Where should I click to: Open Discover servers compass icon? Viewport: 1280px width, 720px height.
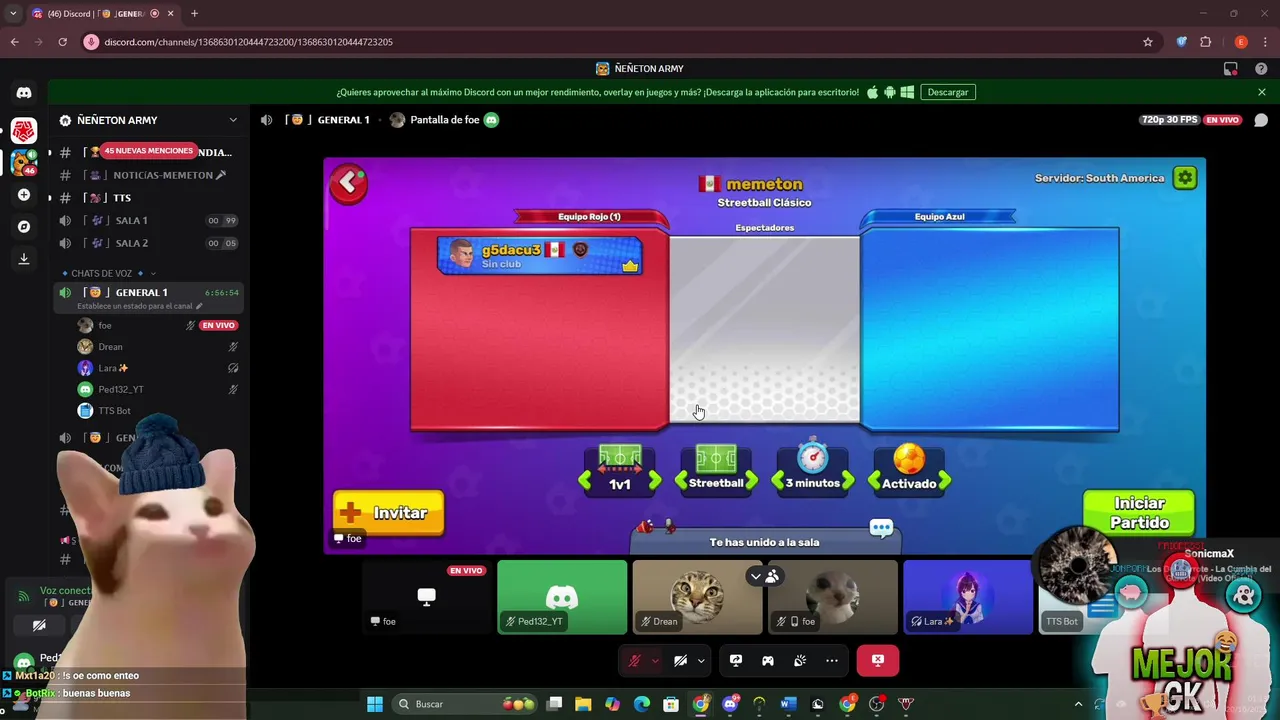click(24, 227)
